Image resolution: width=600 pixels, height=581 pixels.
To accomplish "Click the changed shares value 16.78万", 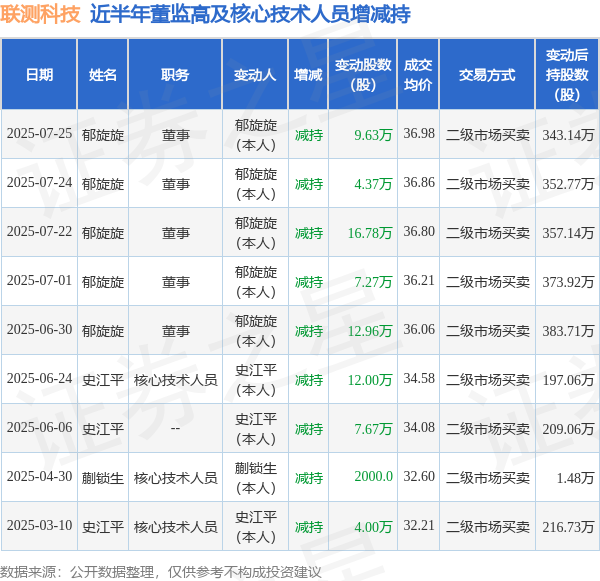I will coord(370,233).
